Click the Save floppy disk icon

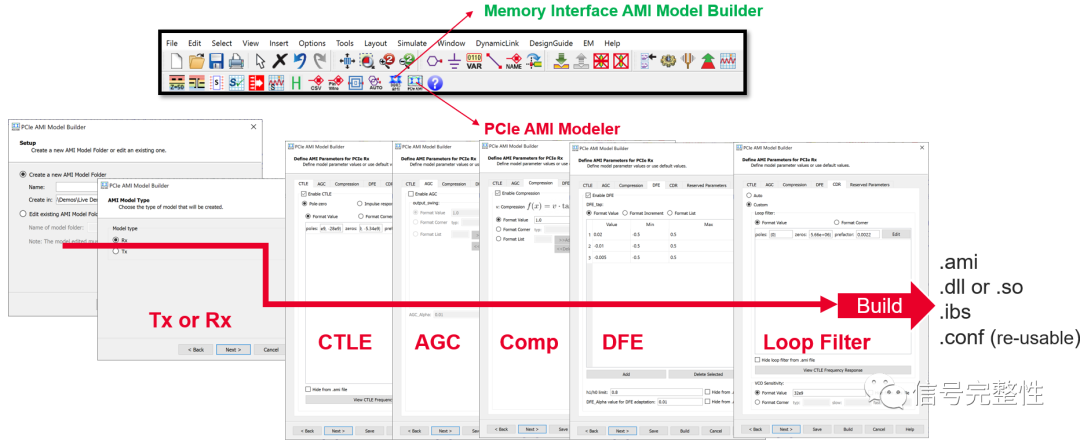(x=216, y=61)
